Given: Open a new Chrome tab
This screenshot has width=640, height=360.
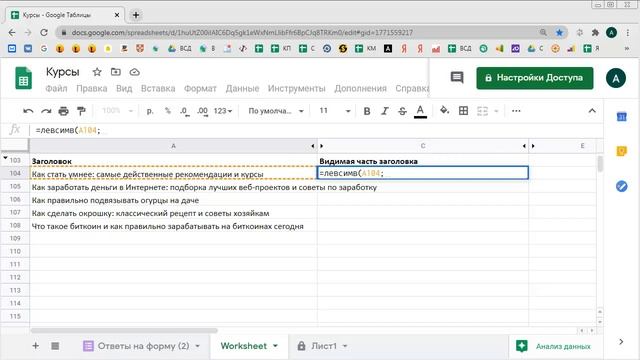Looking at the screenshot, I should tap(136, 15).
